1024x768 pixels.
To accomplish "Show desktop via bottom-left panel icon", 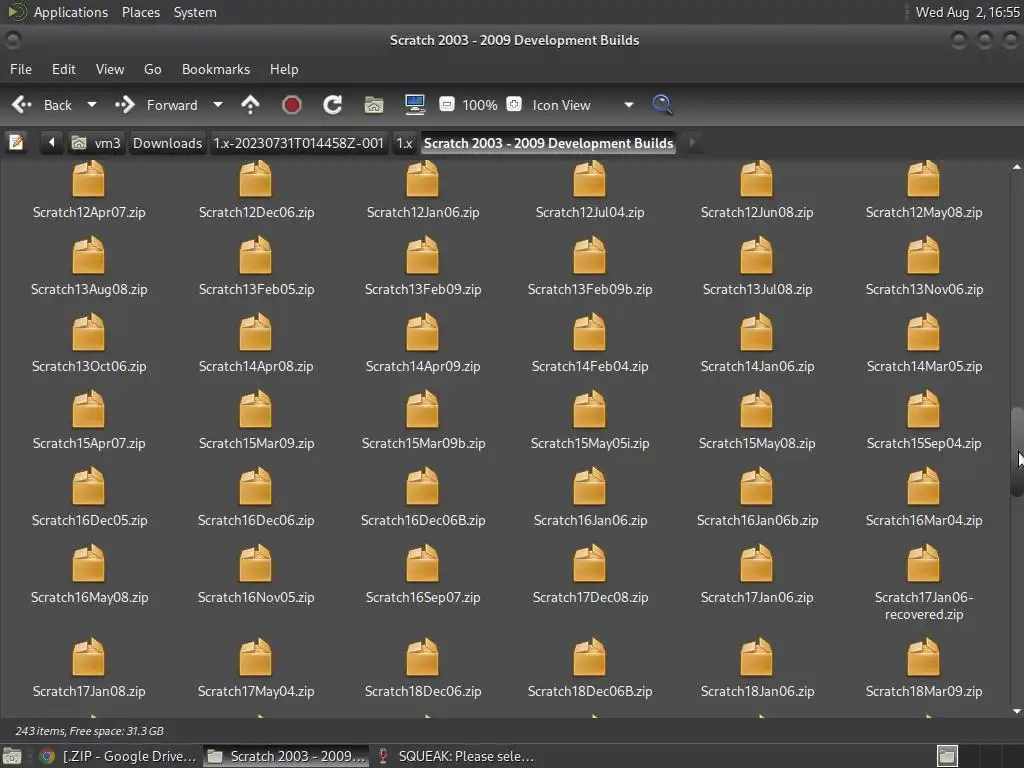I will pyautogui.click(x=12, y=756).
